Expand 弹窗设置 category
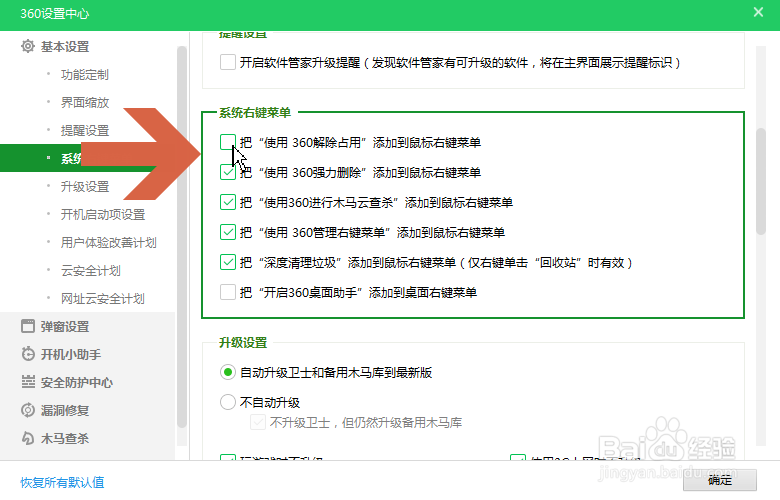Image resolution: width=780 pixels, height=500 pixels. [x=65, y=326]
